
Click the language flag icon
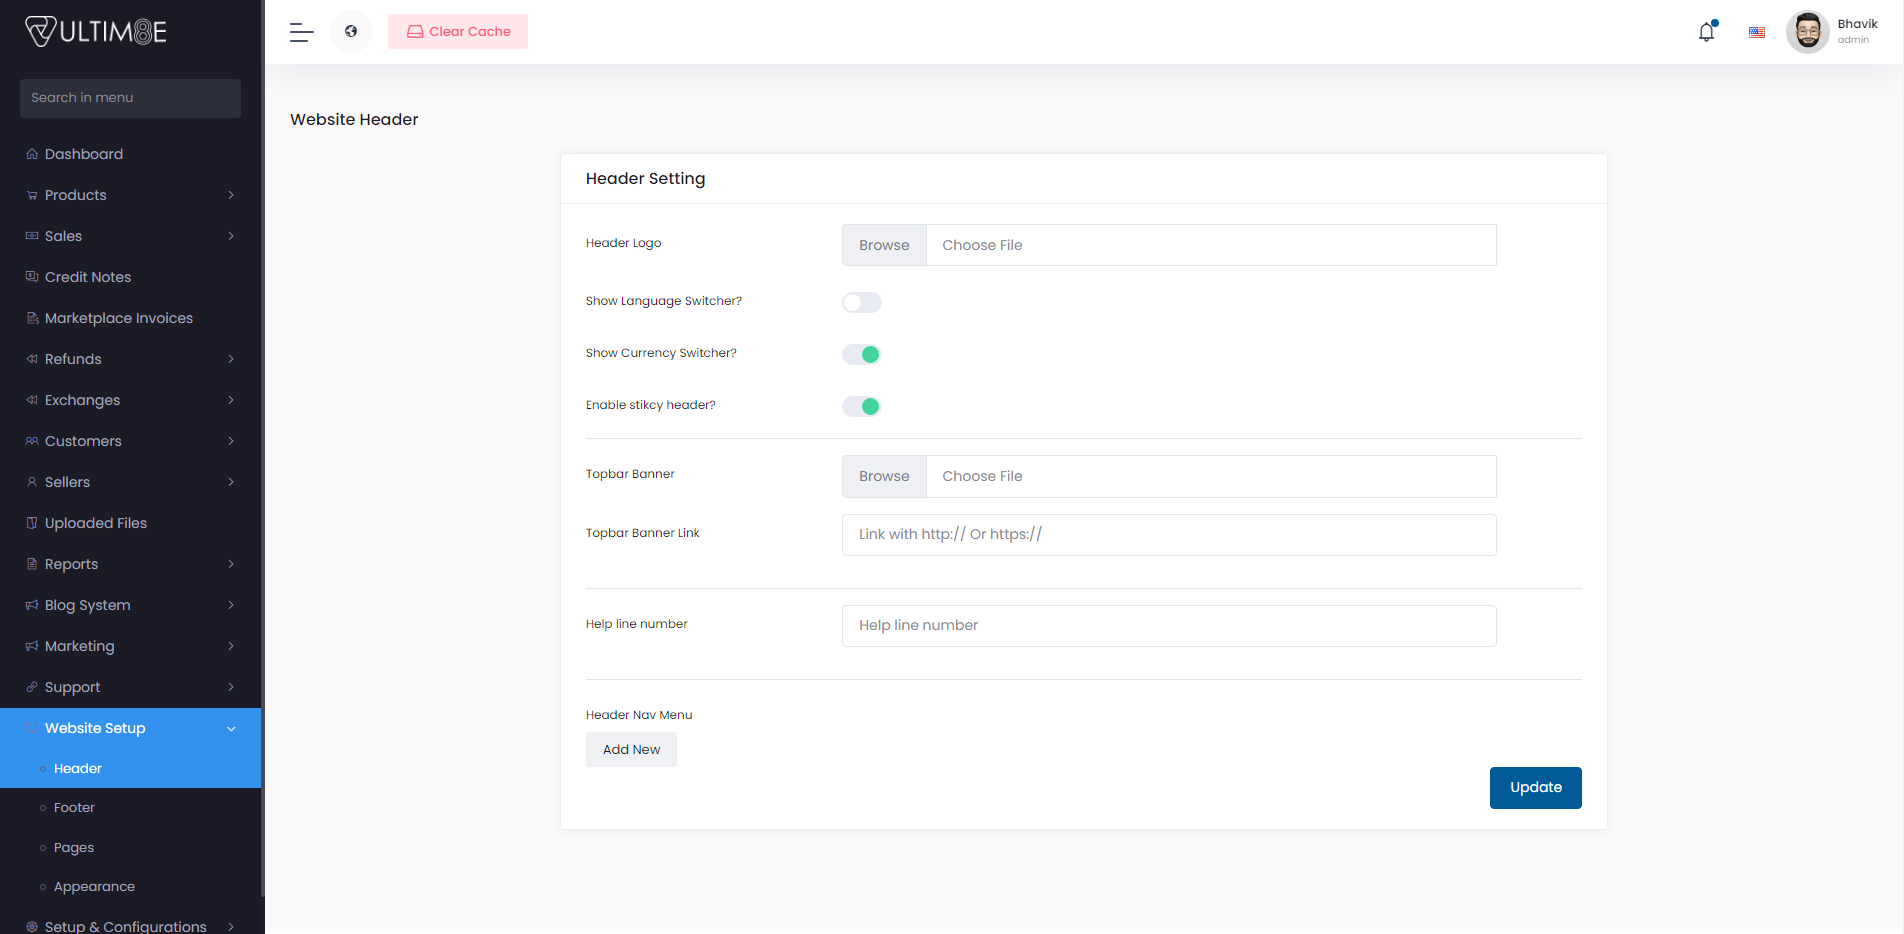[x=1756, y=32]
